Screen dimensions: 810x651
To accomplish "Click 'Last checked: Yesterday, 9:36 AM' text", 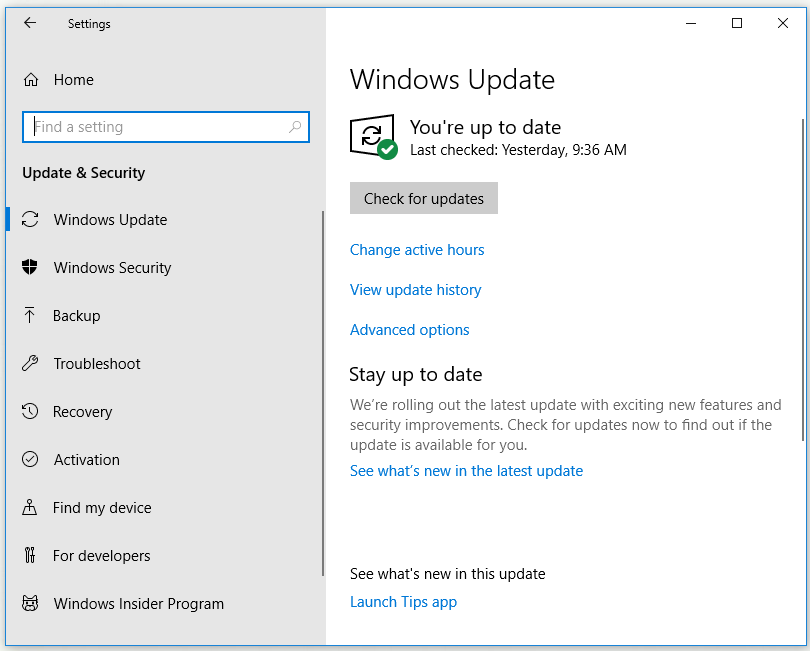I will coord(518,150).
